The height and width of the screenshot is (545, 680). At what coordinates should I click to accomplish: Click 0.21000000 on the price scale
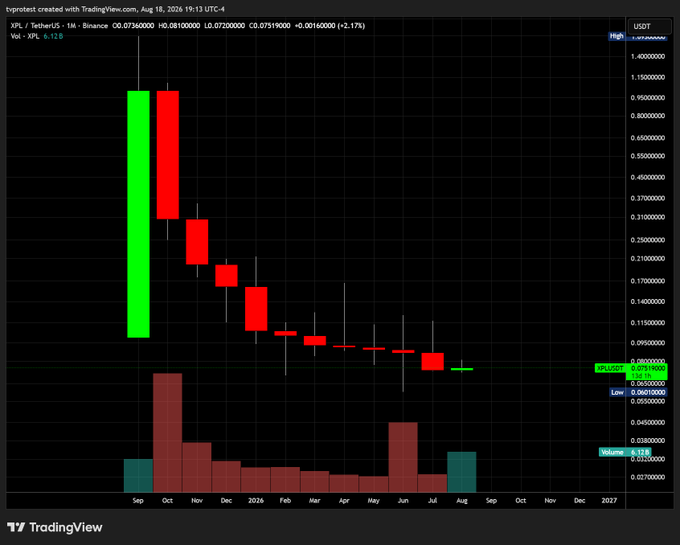pos(647,258)
